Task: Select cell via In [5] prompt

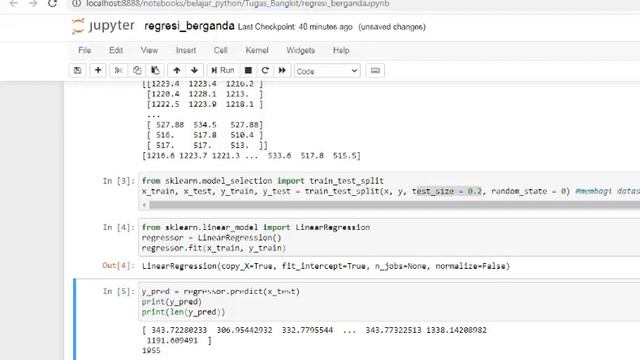Action: [118, 291]
